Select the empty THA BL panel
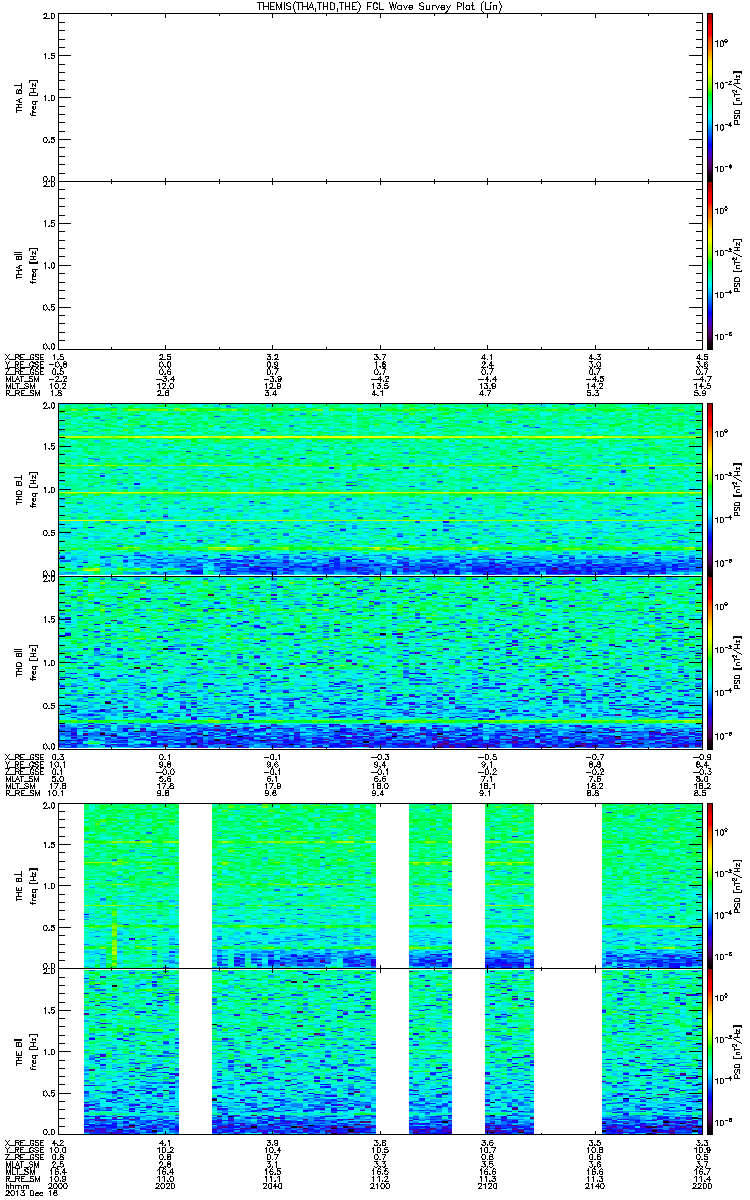The width and height of the screenshot is (750, 1200). [379, 97]
